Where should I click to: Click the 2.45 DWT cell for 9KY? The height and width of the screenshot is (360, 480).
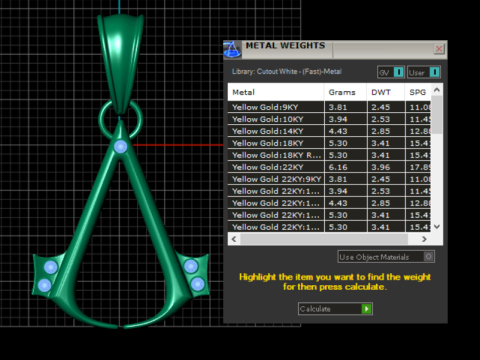[386, 107]
